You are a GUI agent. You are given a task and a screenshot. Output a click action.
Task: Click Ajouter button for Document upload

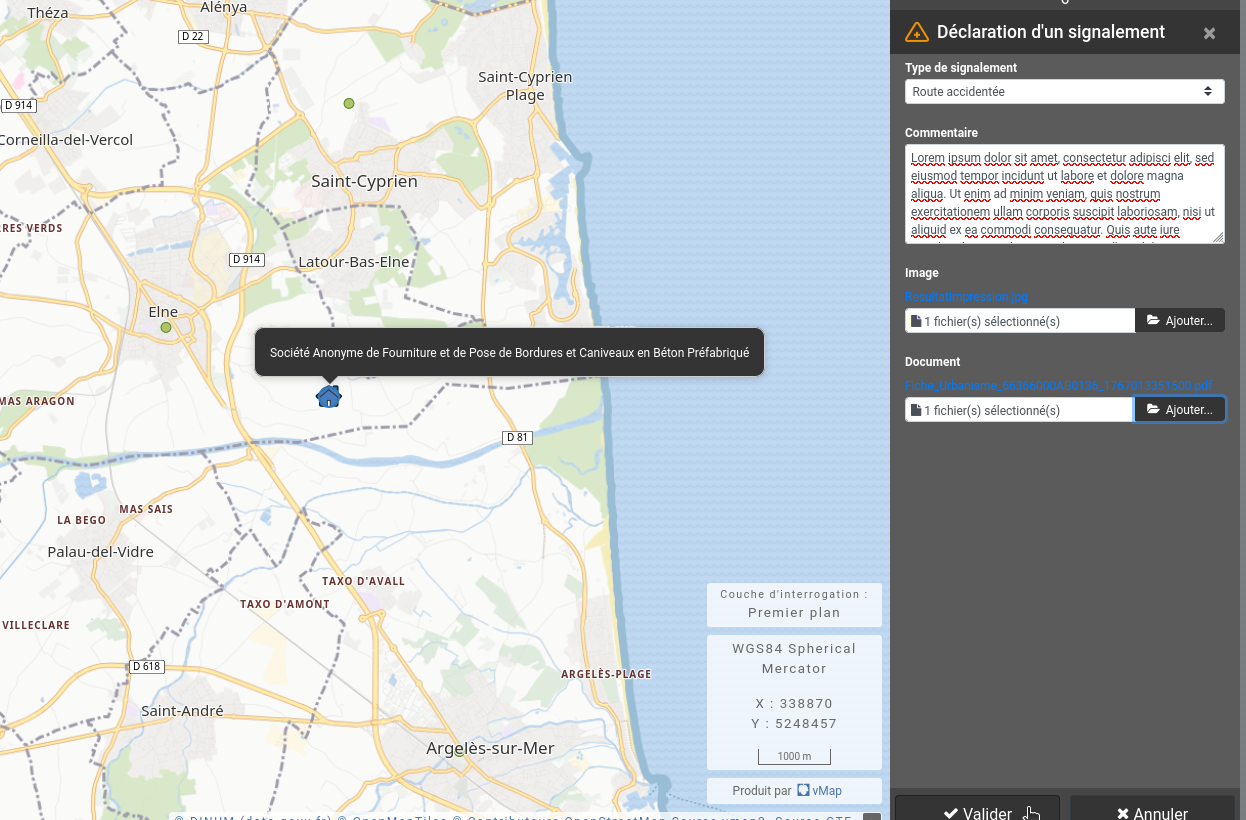(x=1179, y=410)
